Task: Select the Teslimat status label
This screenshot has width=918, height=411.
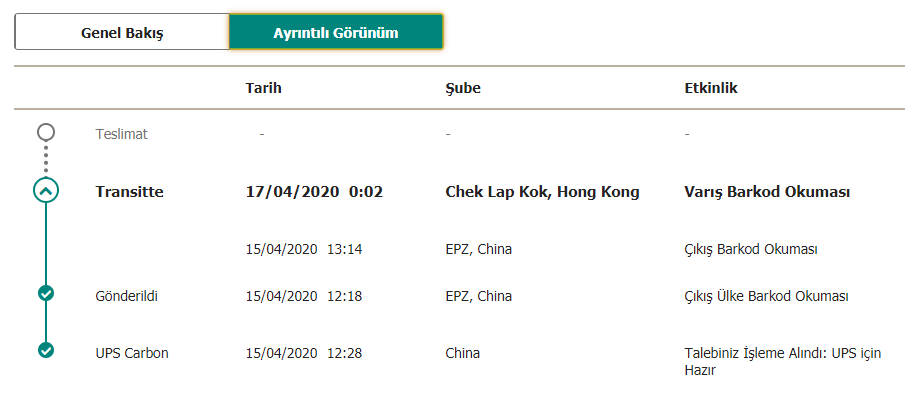Action: coord(121,134)
